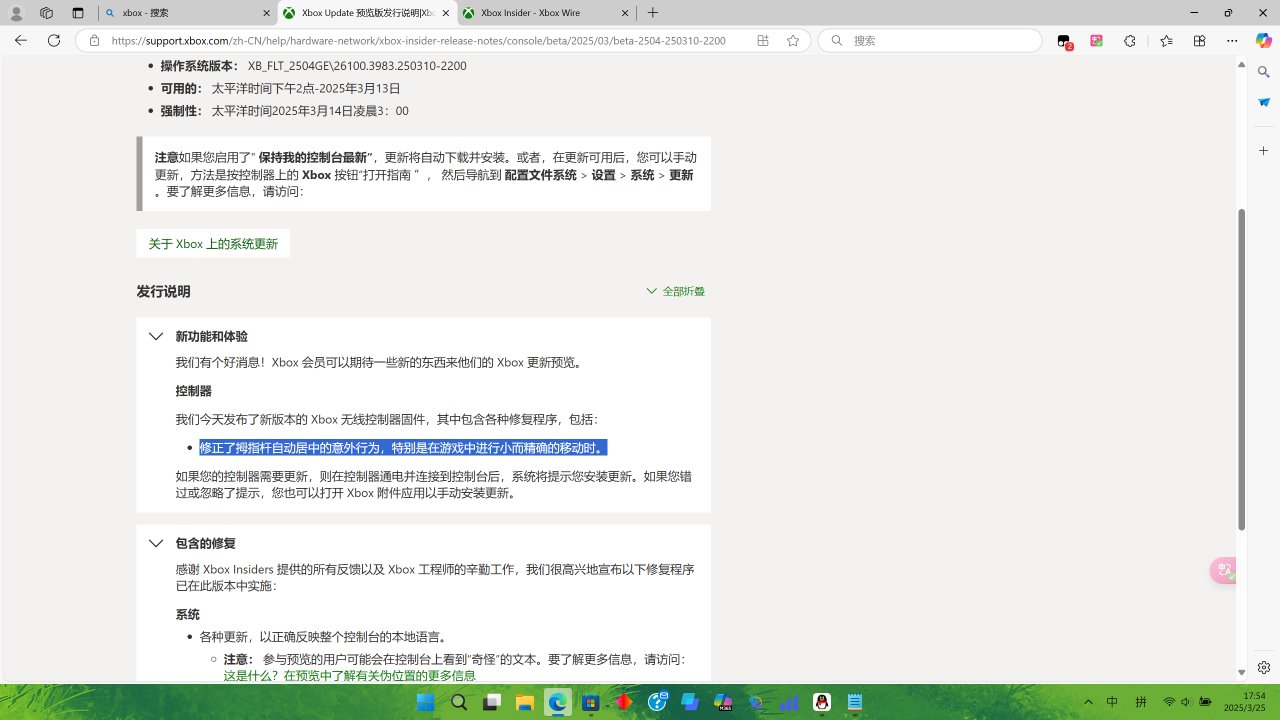The image size is (1280, 720).
Task: Collapse the 包含的修复 section
Action: (156, 544)
